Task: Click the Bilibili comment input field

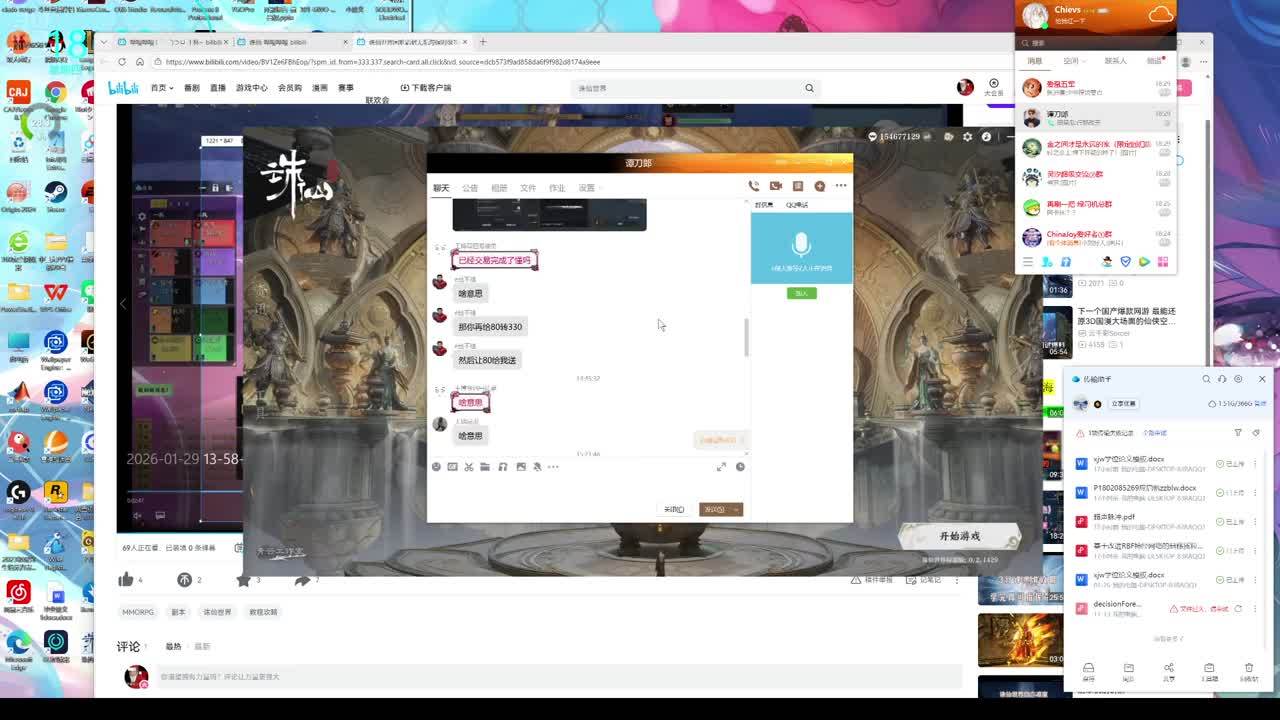Action: tap(558, 677)
